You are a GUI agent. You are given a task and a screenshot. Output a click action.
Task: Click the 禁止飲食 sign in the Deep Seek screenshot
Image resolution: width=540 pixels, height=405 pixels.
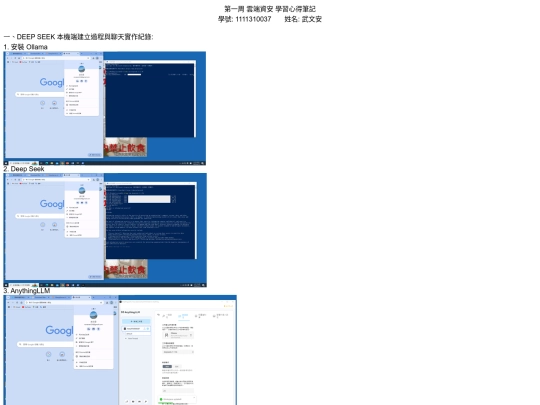[126, 269]
